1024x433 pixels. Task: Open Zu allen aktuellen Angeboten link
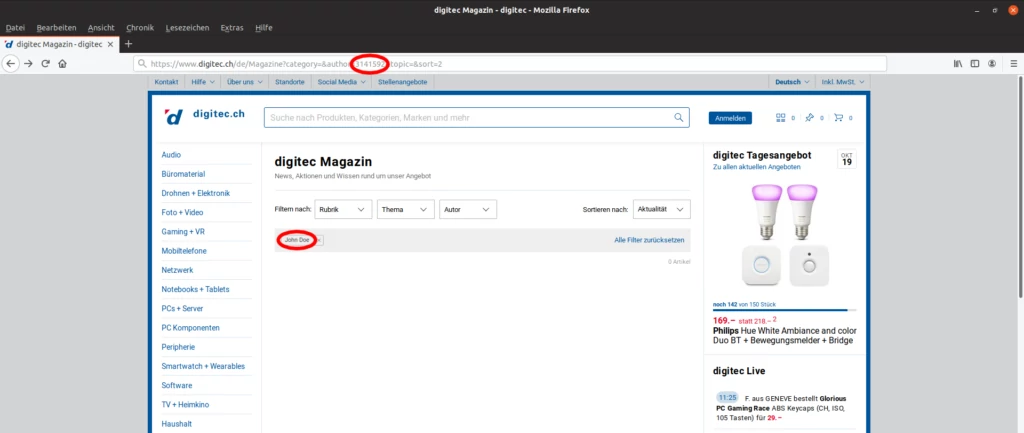[x=757, y=167]
